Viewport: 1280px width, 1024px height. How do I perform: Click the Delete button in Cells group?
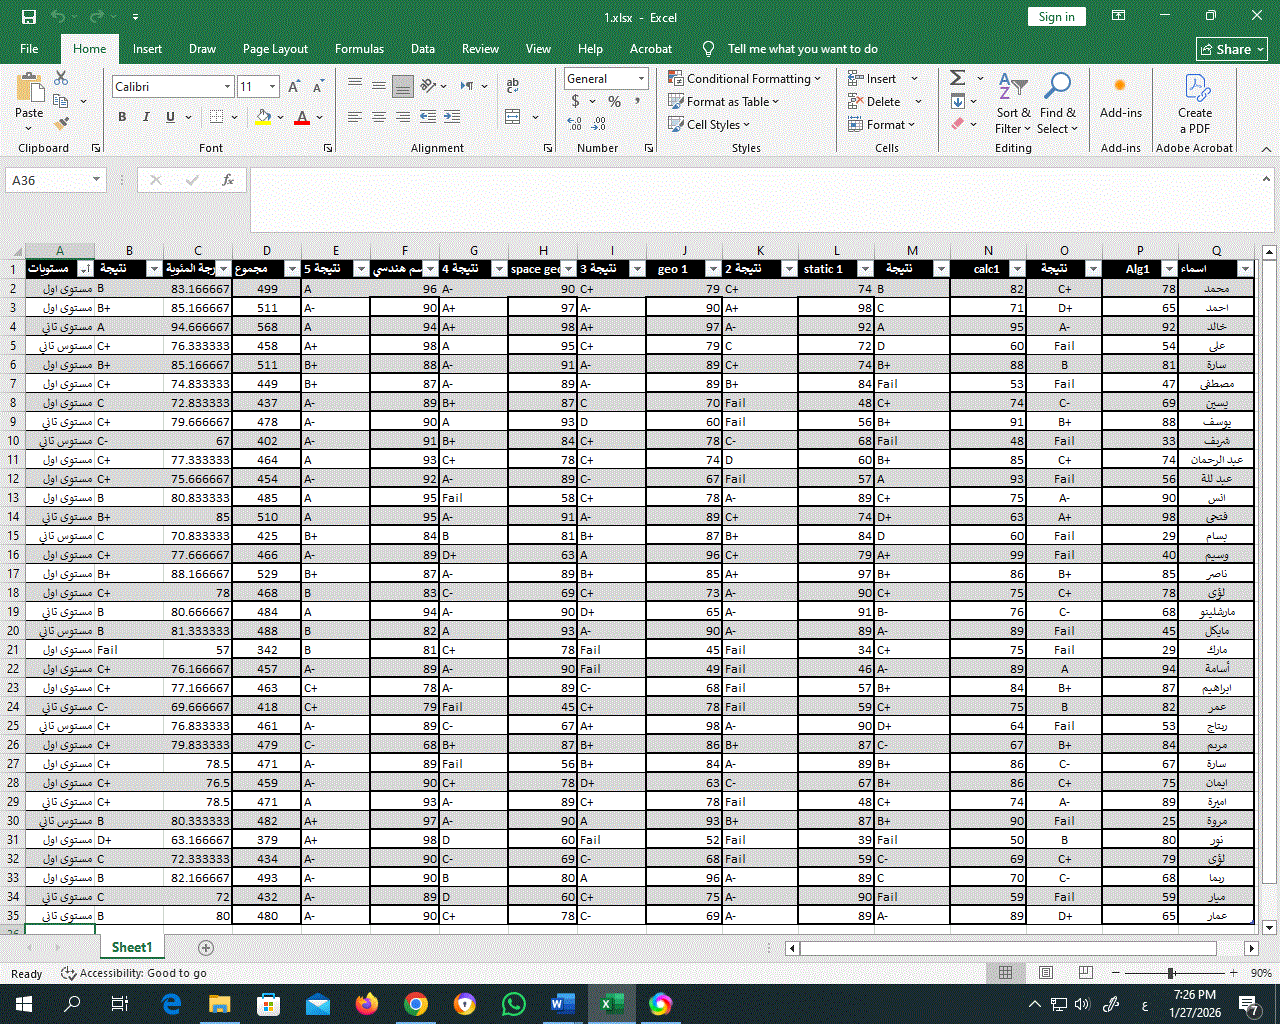(884, 102)
